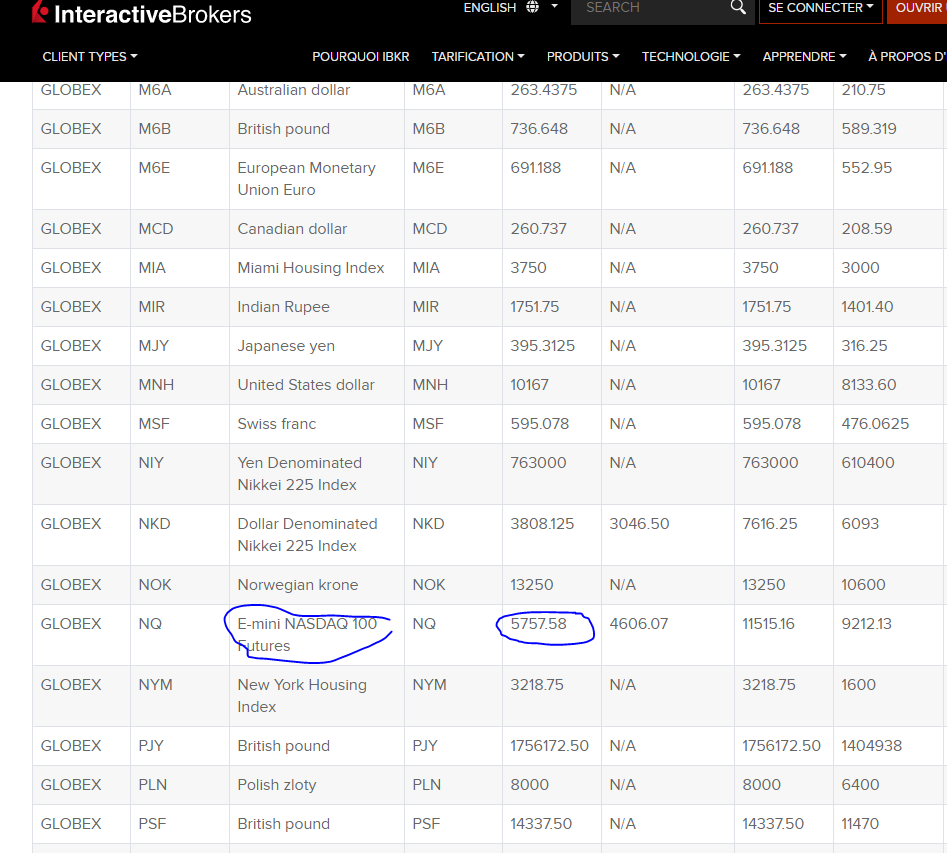Open the À PROPOS menu item
The height and width of the screenshot is (853, 947).
(x=907, y=57)
